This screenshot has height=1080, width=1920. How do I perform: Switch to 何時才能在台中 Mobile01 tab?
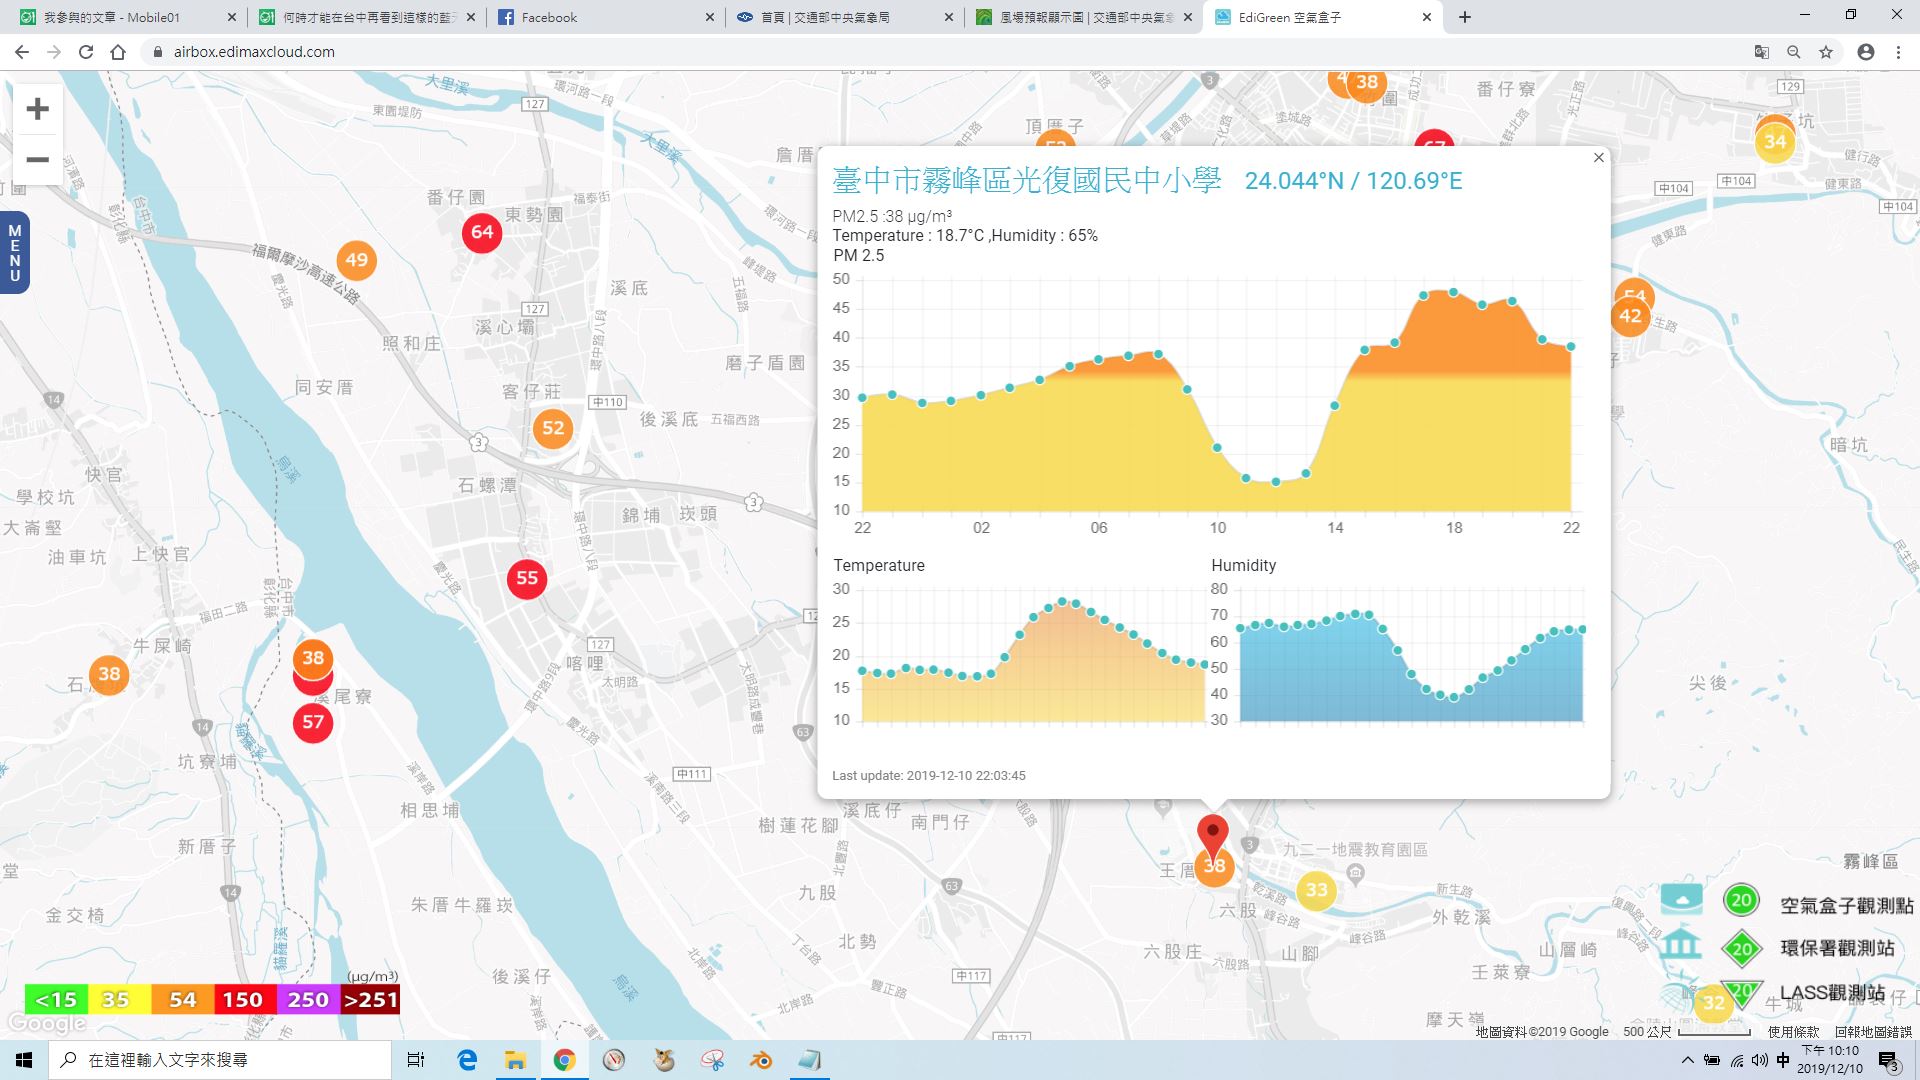click(365, 17)
